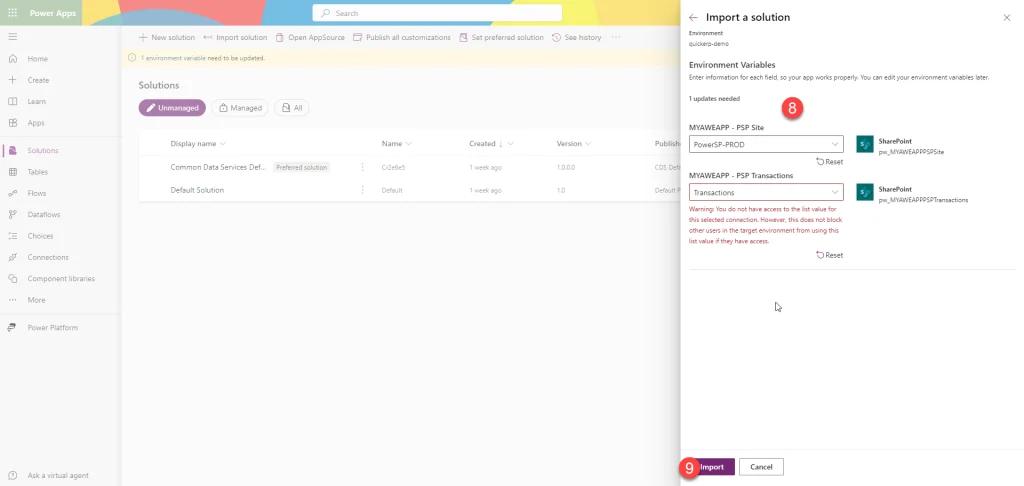
Task: Click the Choices list icon
Action: pyautogui.click(x=12, y=236)
